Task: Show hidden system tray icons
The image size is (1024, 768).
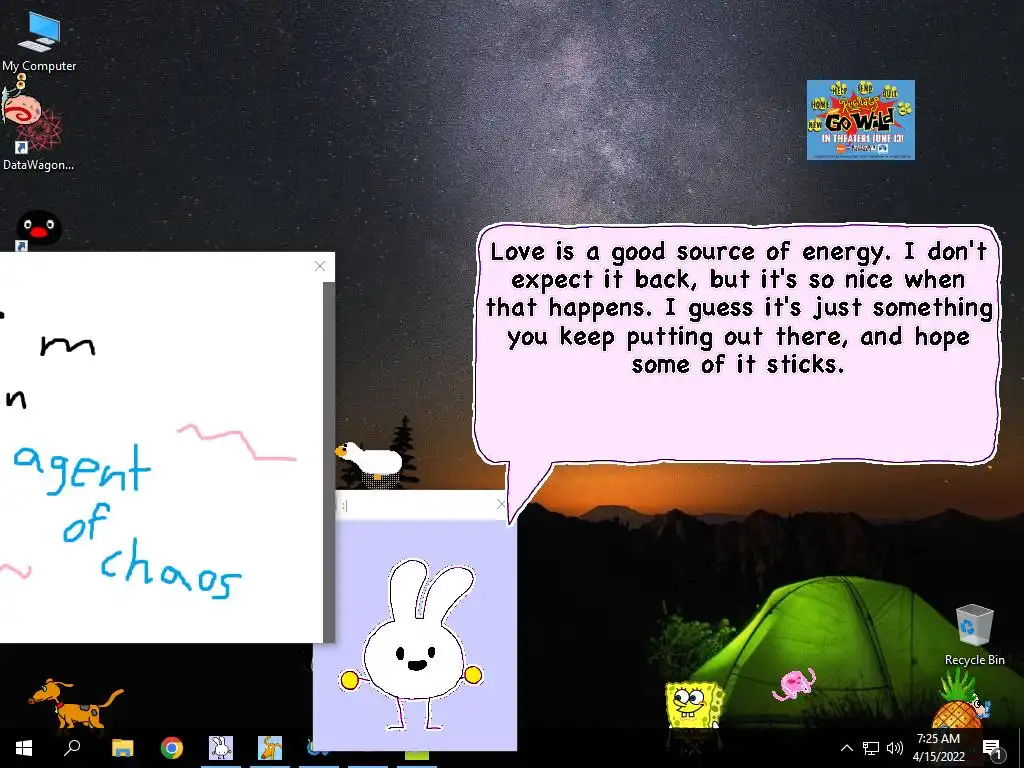Action: point(846,748)
